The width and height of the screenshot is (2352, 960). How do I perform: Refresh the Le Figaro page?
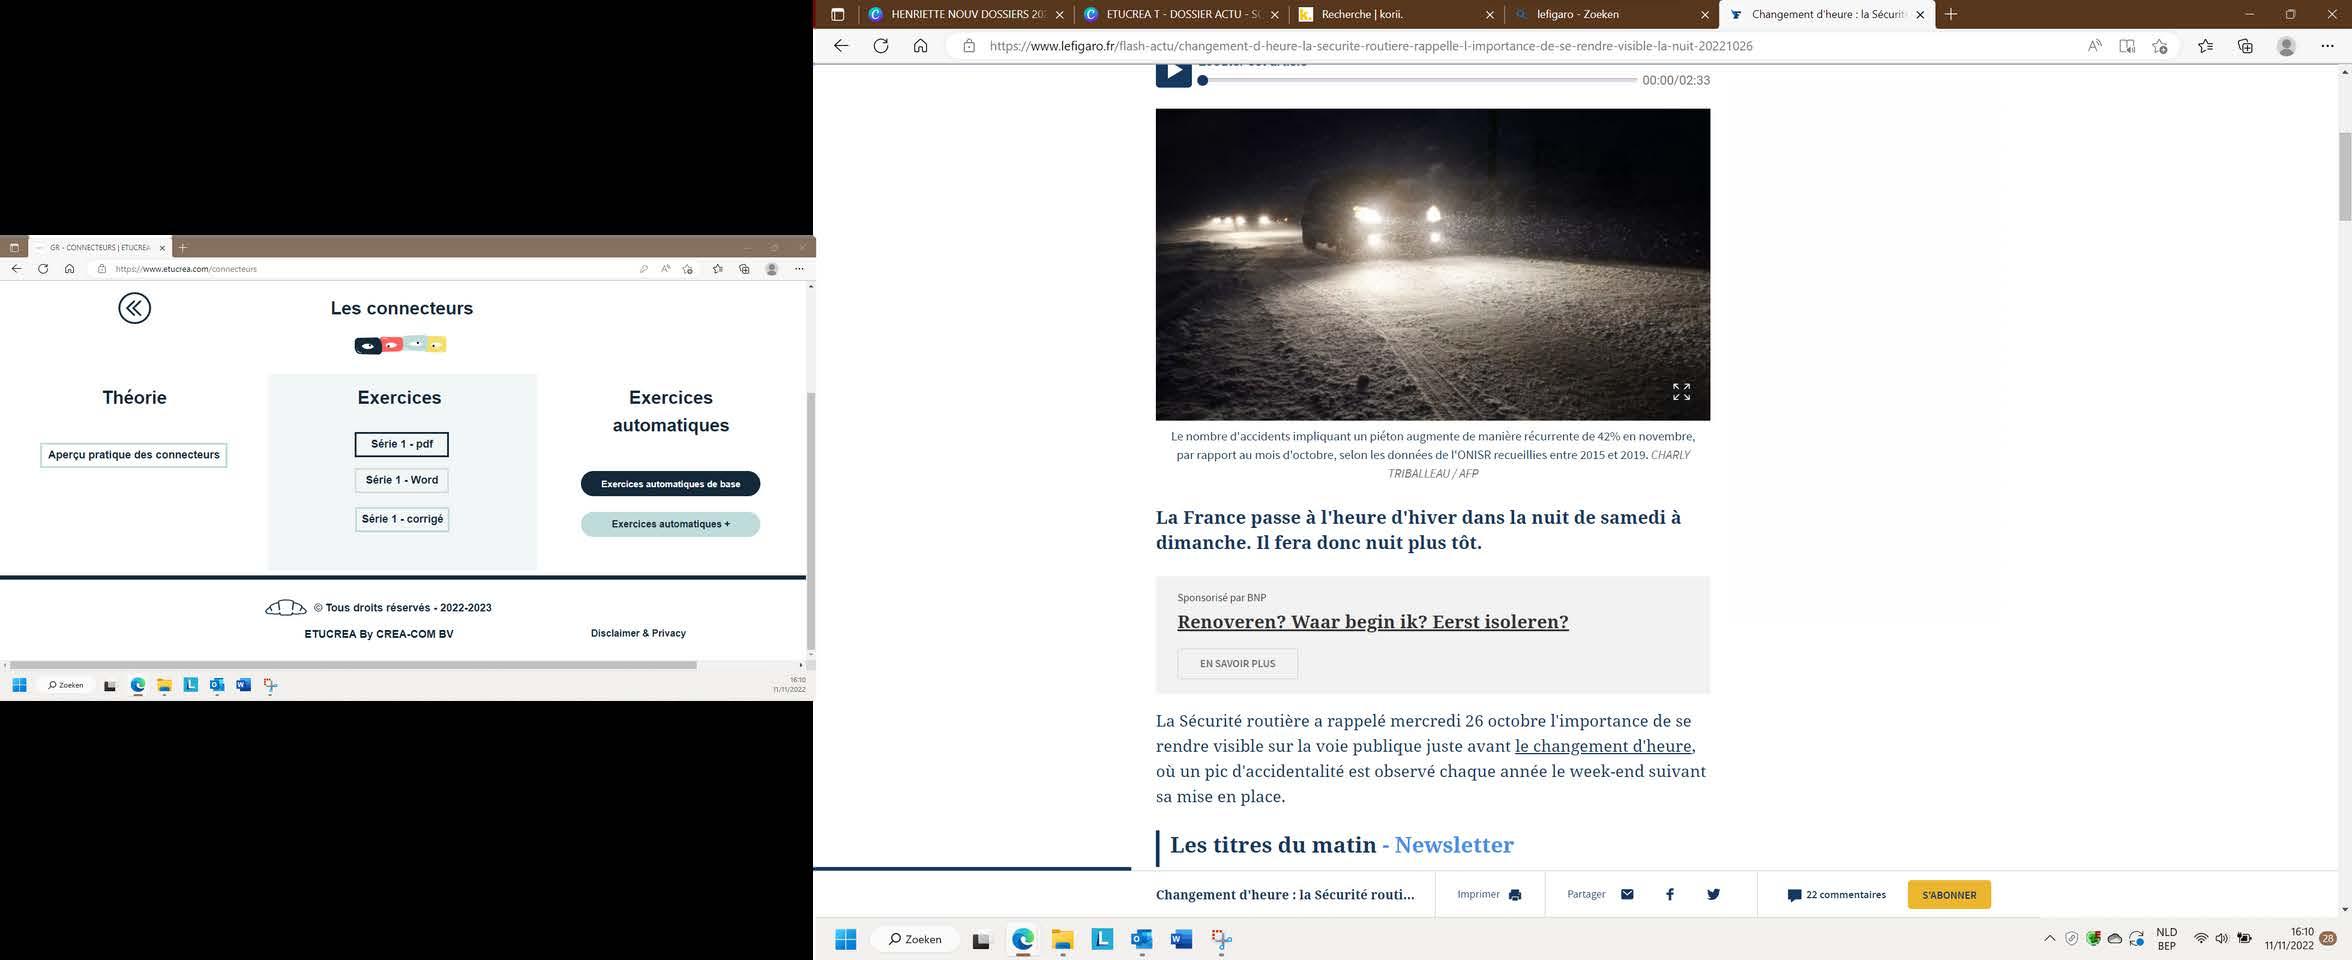881,46
